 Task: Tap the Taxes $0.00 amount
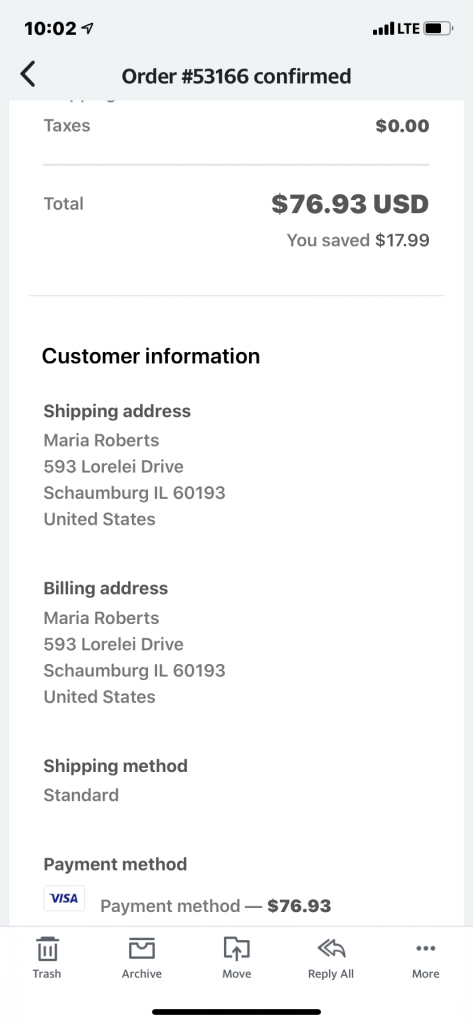click(402, 125)
